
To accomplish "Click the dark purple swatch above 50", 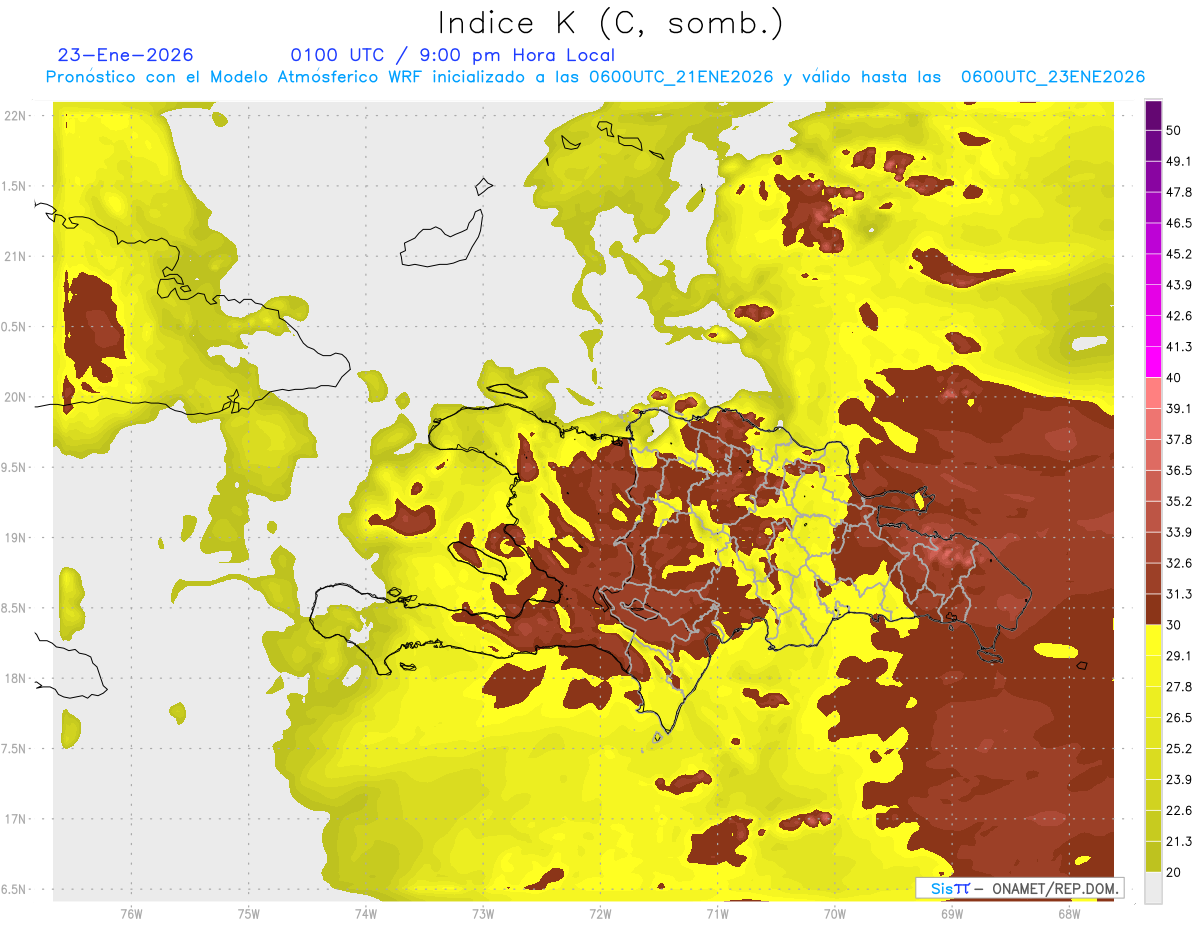I will [1153, 116].
